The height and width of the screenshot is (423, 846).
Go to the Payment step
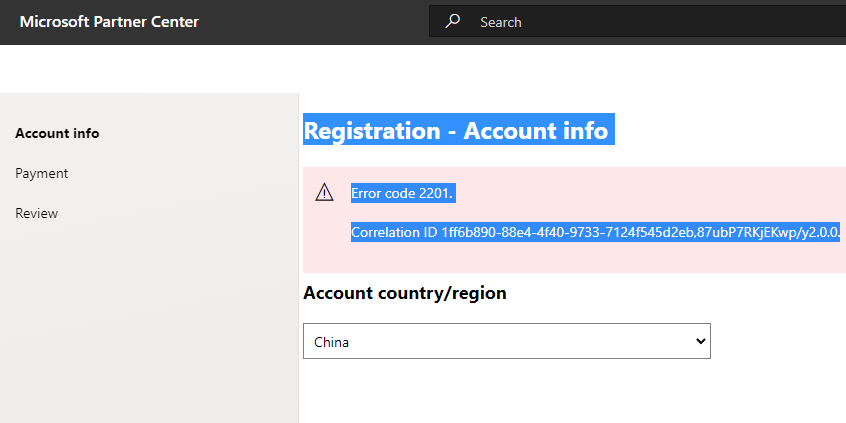(42, 173)
